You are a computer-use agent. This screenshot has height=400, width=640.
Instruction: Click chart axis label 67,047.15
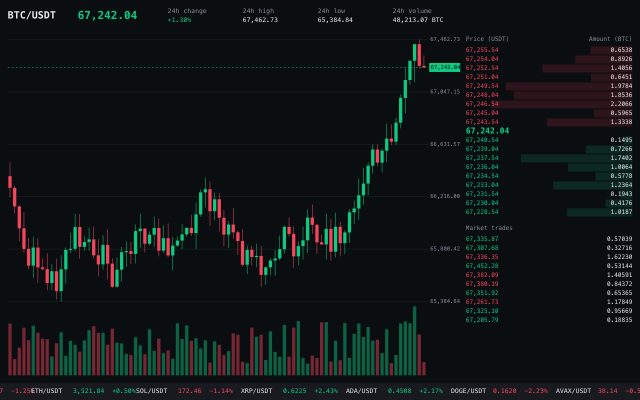(x=445, y=92)
